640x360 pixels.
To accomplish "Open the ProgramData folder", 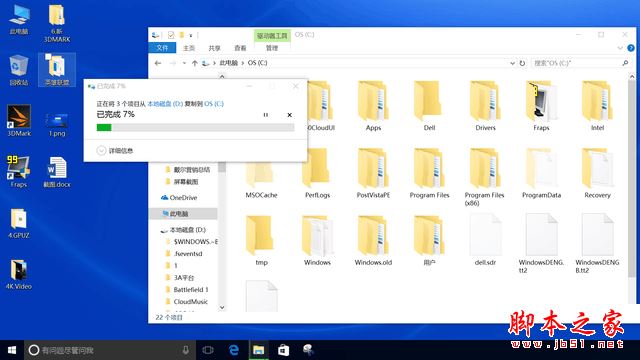I will point(541,173).
